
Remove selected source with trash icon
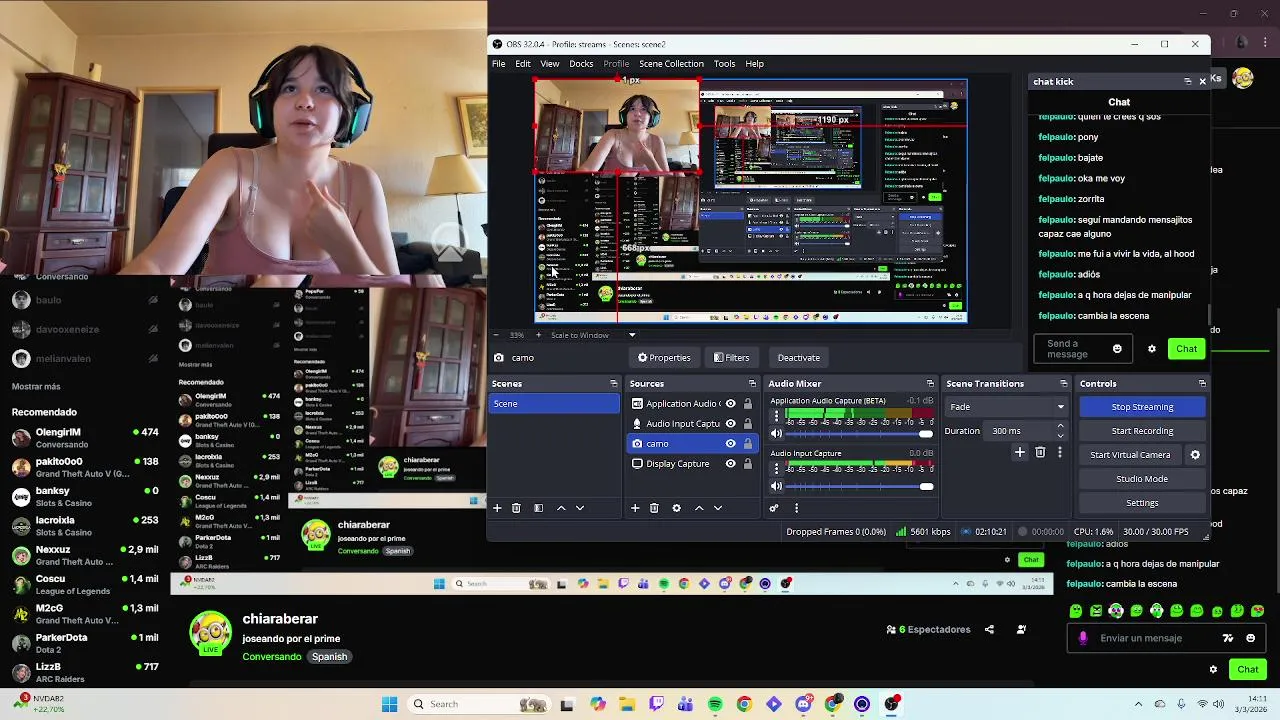654,508
